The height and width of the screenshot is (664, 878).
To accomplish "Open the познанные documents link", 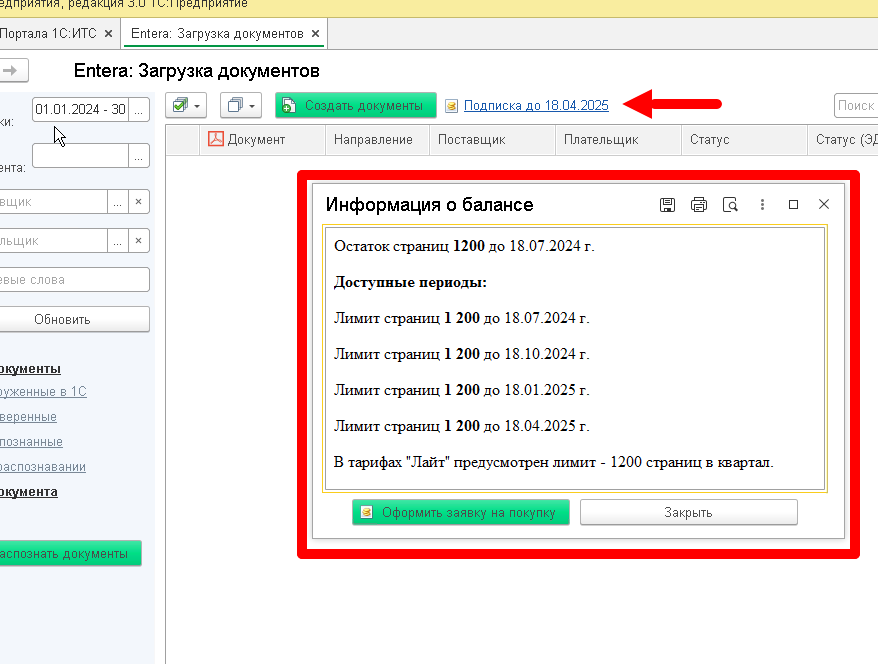I will coord(31,442).
